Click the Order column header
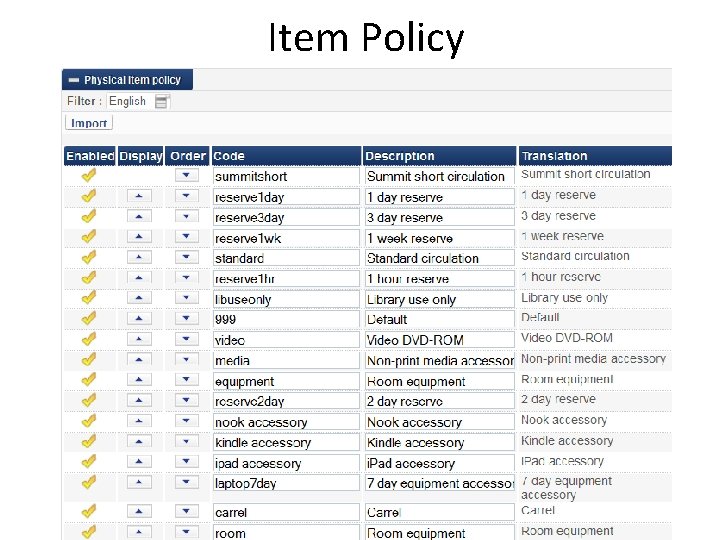This screenshot has height=540, width=720. 187,156
